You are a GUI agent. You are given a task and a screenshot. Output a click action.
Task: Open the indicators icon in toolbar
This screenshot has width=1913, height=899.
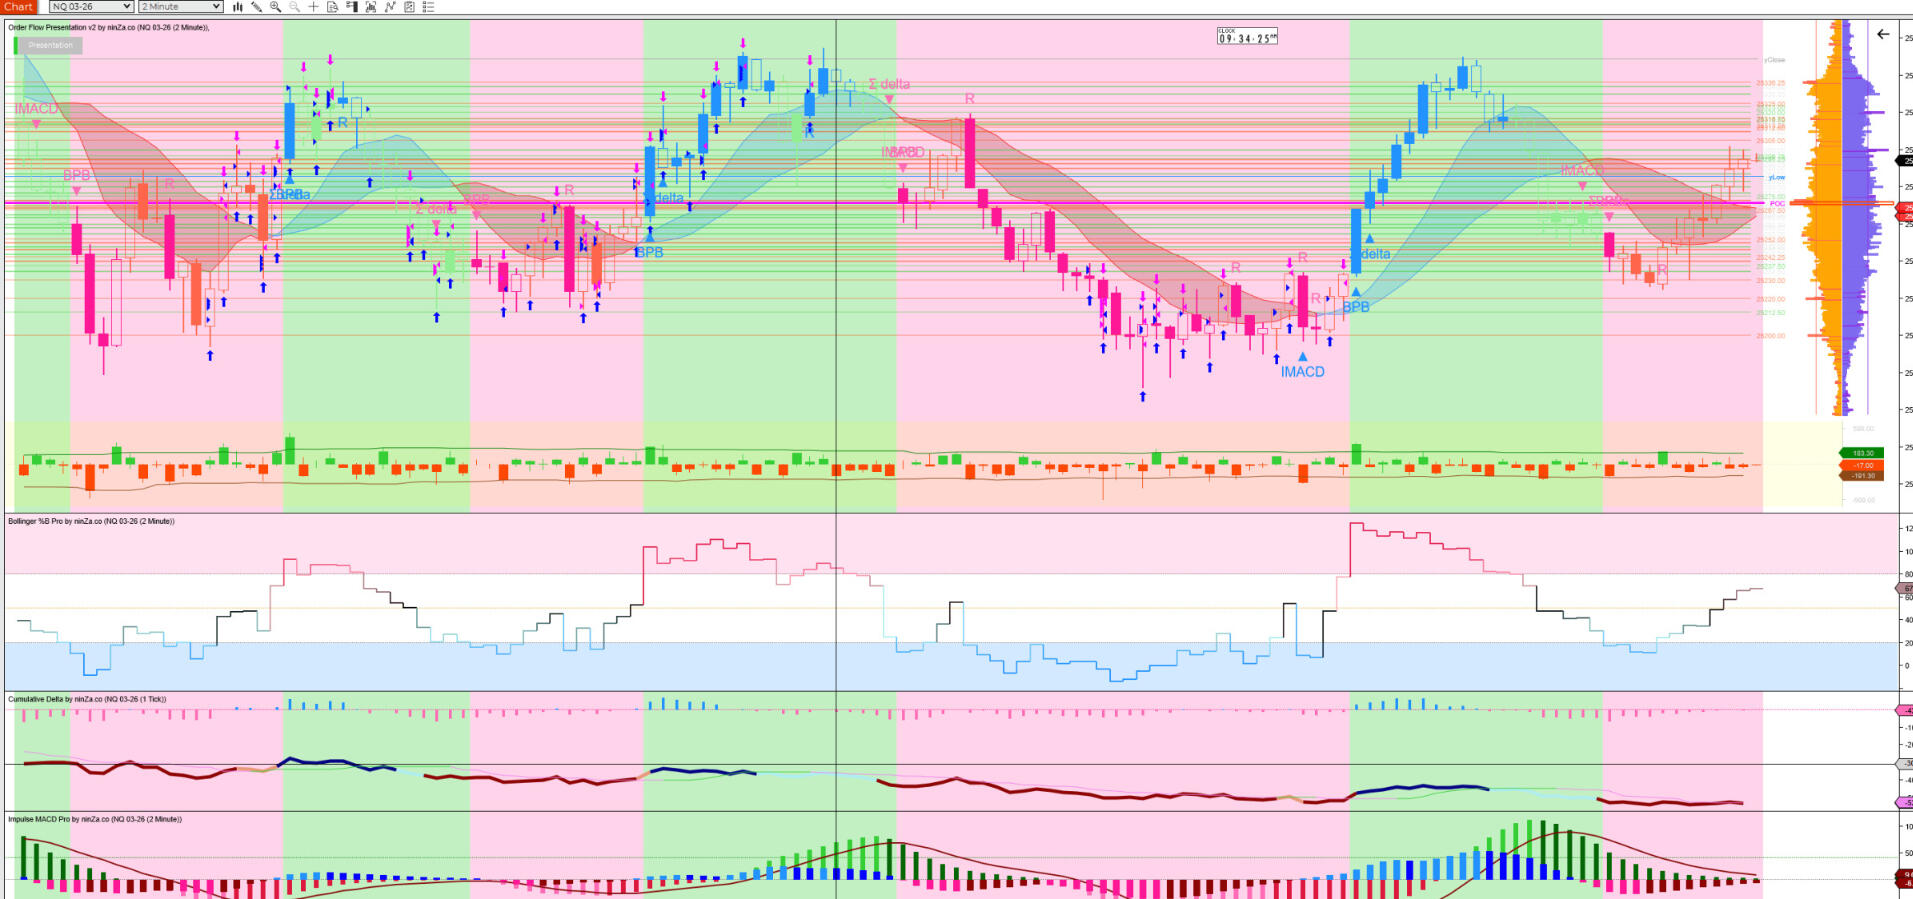[371, 7]
